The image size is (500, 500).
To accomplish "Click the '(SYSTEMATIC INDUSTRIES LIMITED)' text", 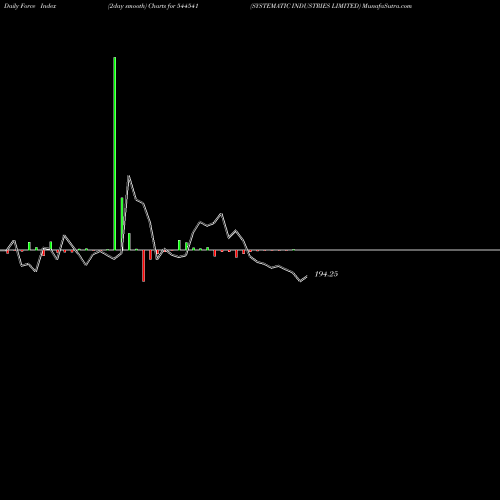I will pyautogui.click(x=305, y=6).
